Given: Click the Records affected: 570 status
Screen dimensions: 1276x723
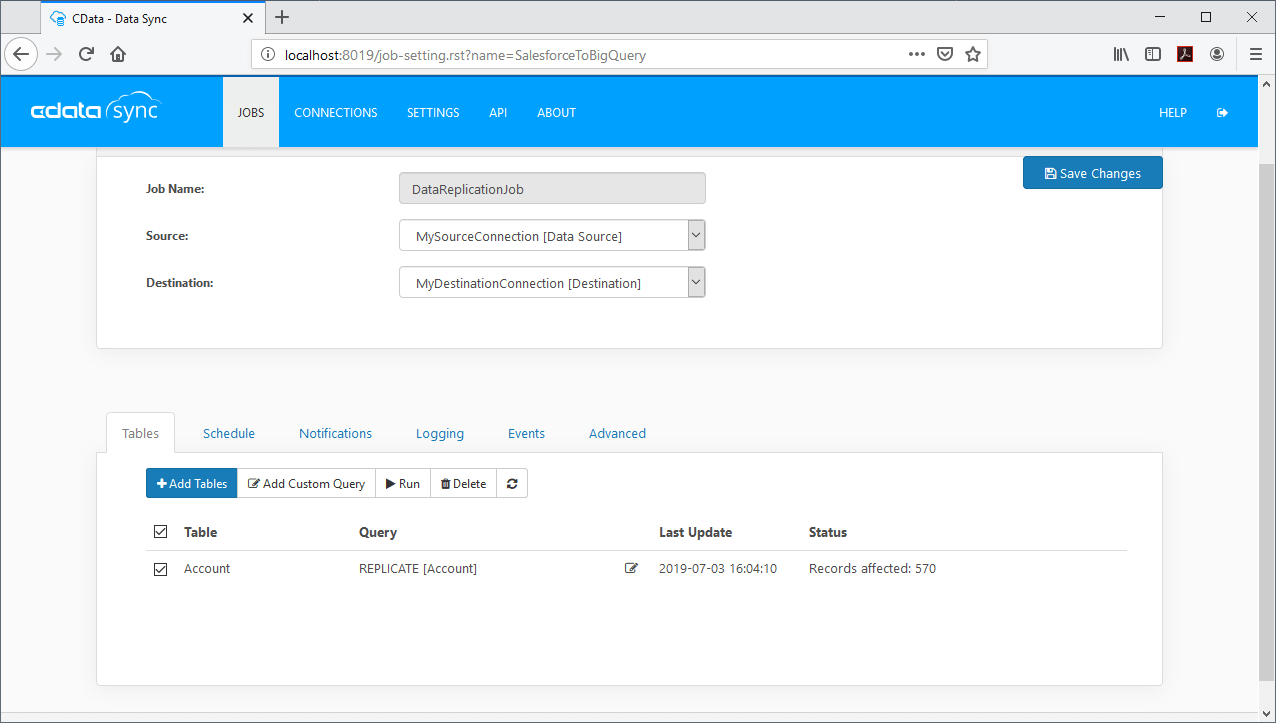Looking at the screenshot, I should (872, 568).
